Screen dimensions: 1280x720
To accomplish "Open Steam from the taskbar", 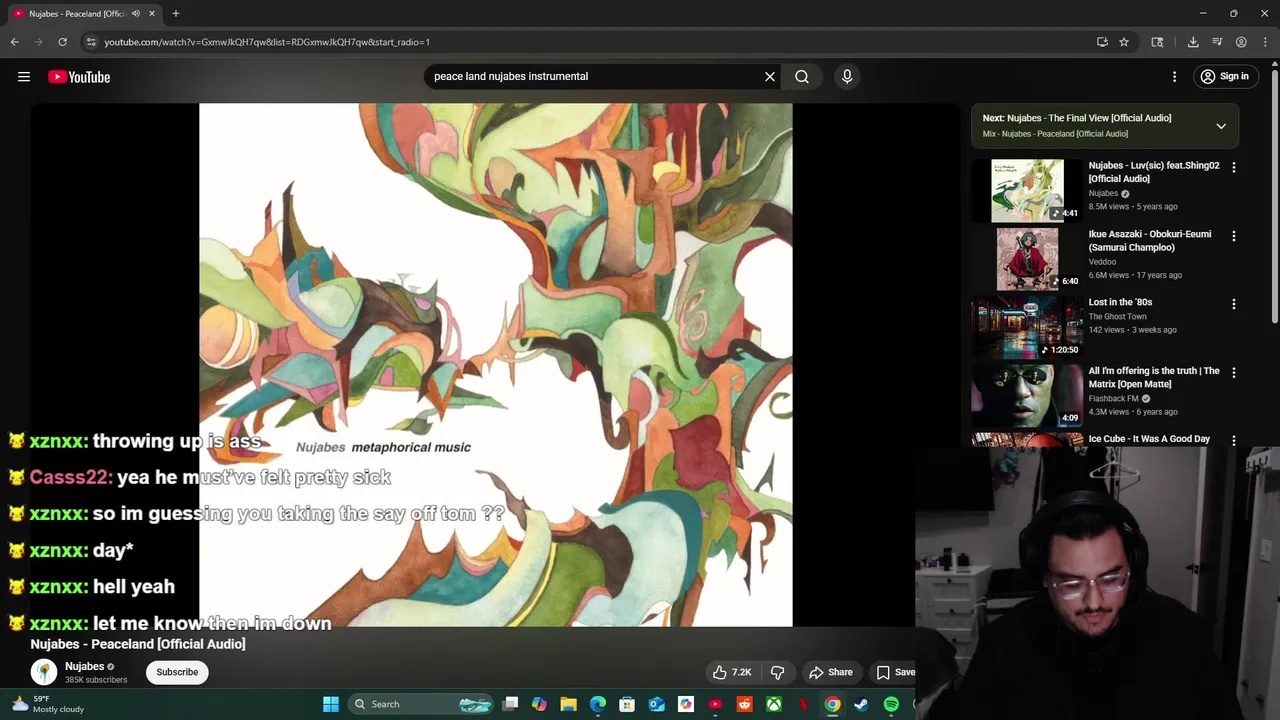I will click(861, 704).
